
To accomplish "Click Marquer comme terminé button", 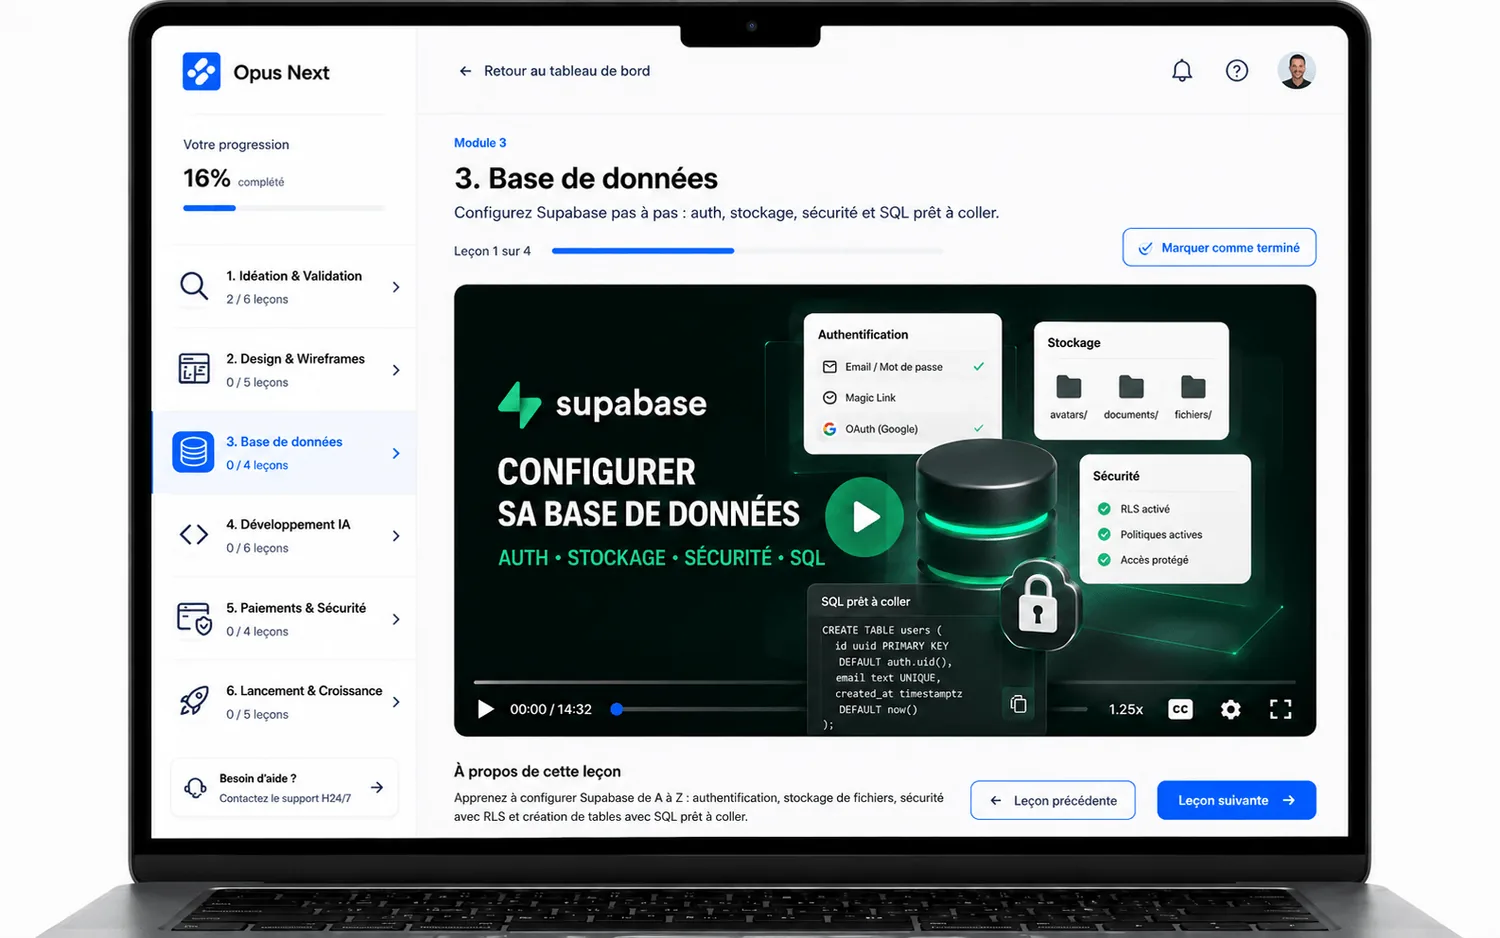I will tap(1219, 247).
